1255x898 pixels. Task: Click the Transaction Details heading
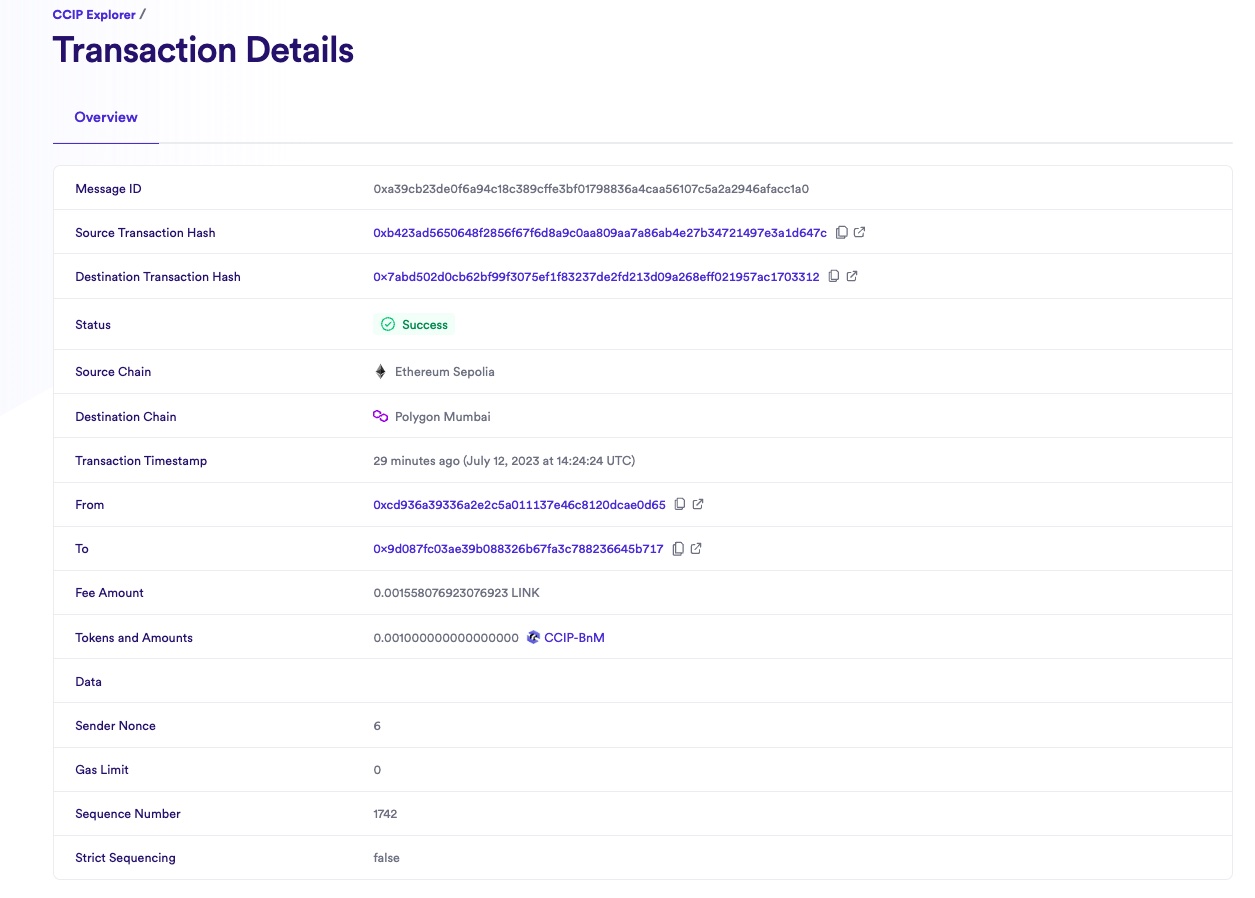pos(203,50)
